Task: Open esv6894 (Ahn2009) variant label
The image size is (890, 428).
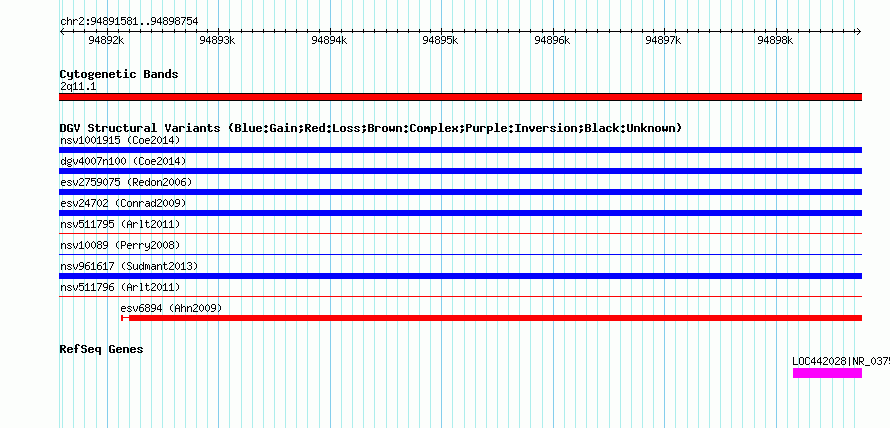Action: point(171,308)
